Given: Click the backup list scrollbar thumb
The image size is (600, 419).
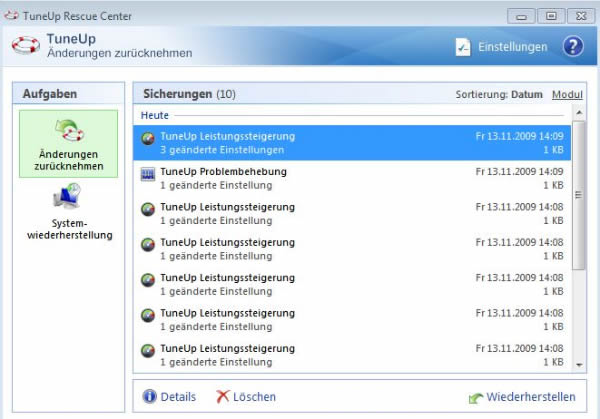Looking at the screenshot, I should [x=579, y=195].
